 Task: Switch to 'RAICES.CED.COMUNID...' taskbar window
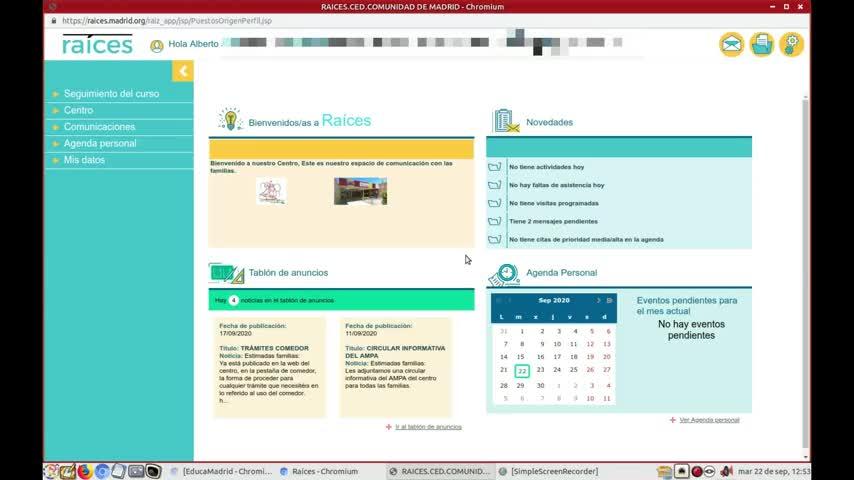coord(440,471)
